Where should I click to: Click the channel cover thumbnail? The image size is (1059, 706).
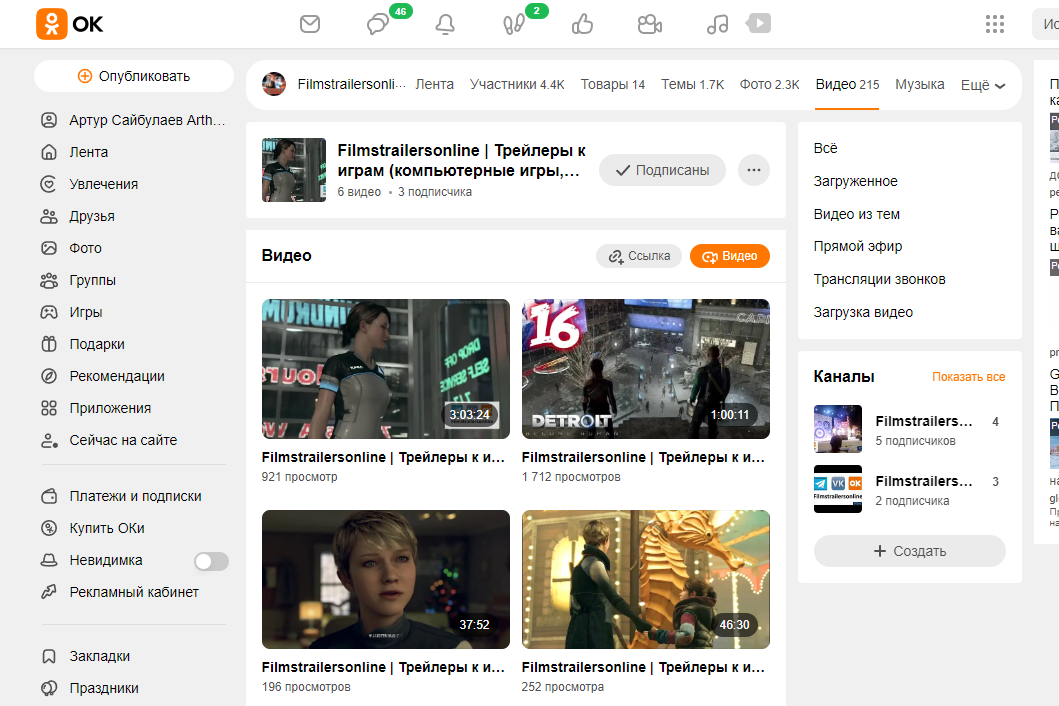294,170
